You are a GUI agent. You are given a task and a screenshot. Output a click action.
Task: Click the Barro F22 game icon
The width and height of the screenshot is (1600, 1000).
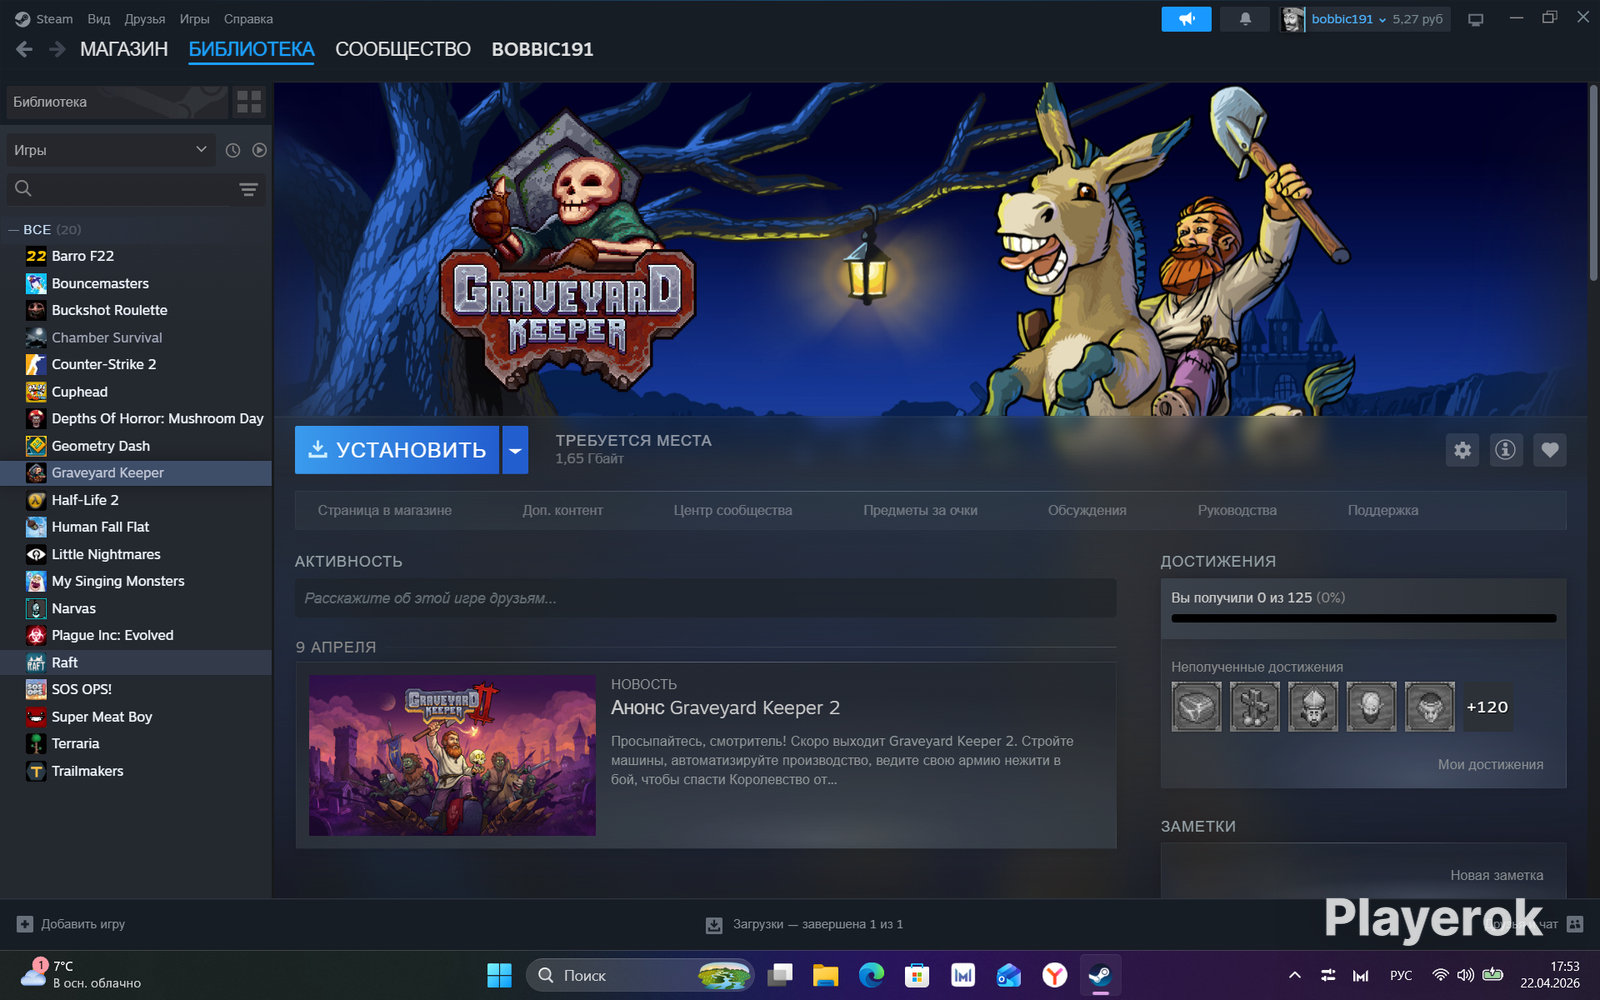36,256
